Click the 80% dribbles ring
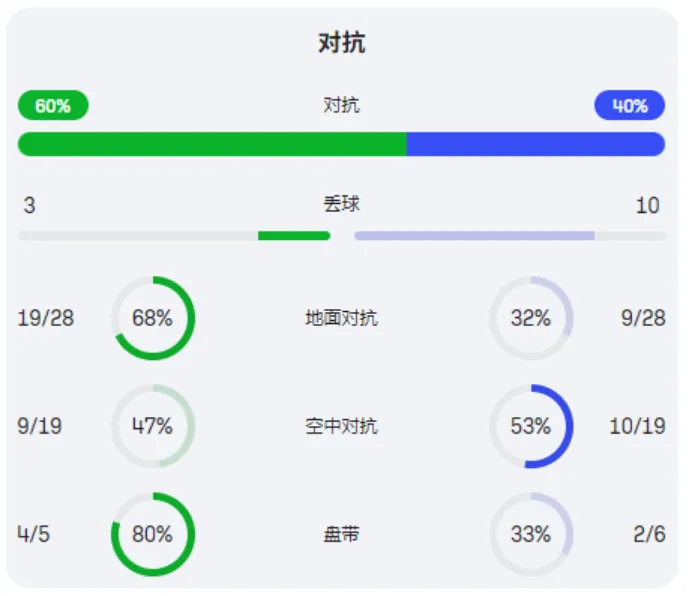 click(x=152, y=535)
